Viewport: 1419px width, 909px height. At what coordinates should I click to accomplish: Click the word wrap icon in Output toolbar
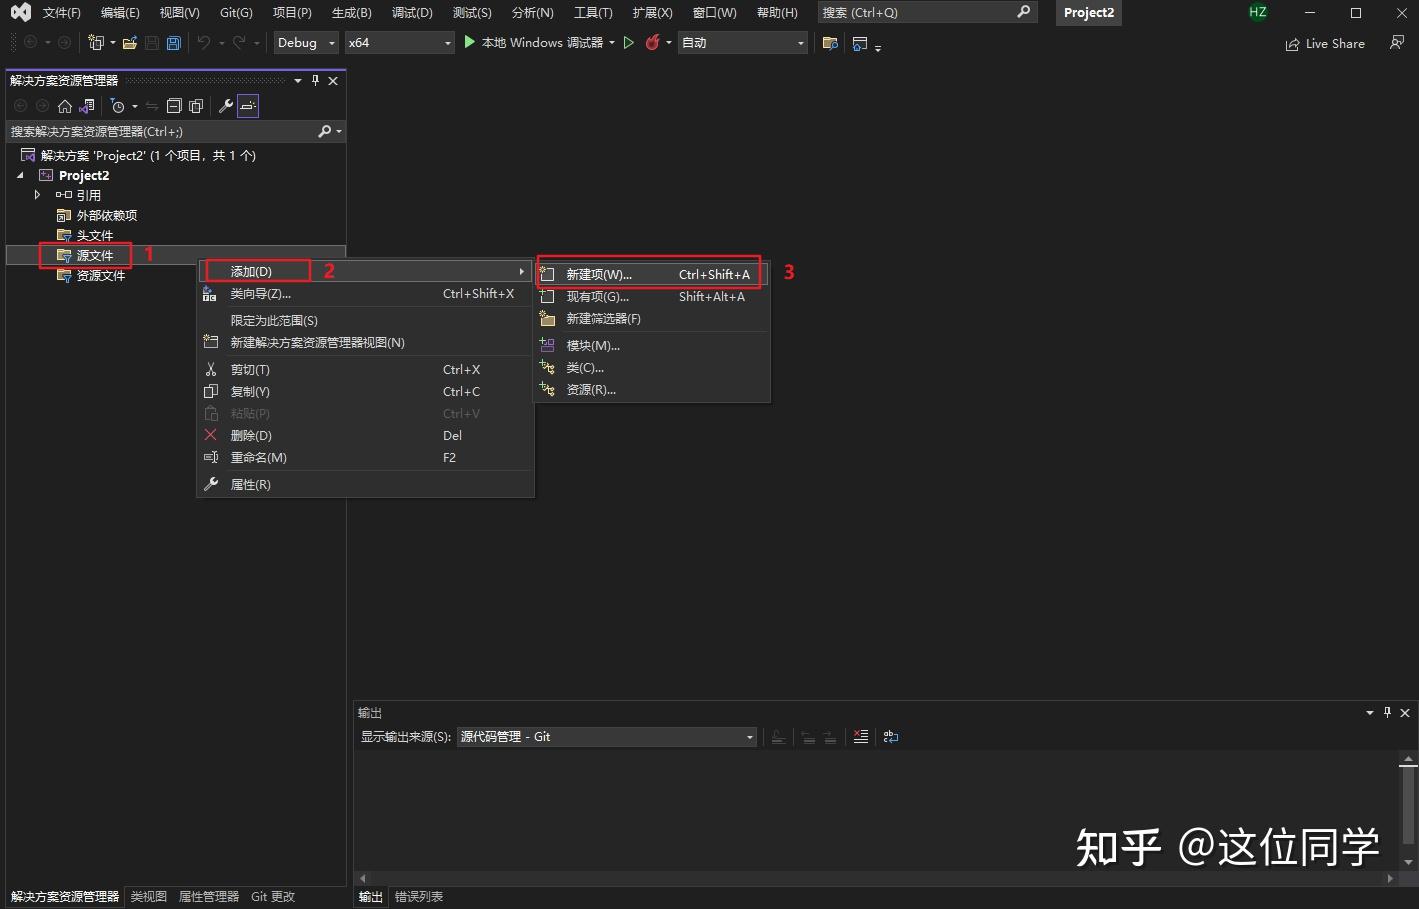891,737
